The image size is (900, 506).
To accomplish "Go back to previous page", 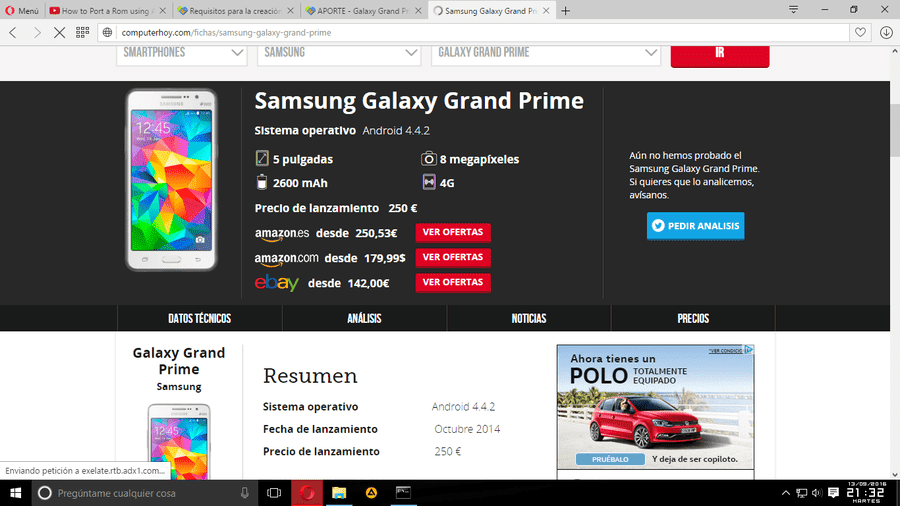I will [x=13, y=33].
